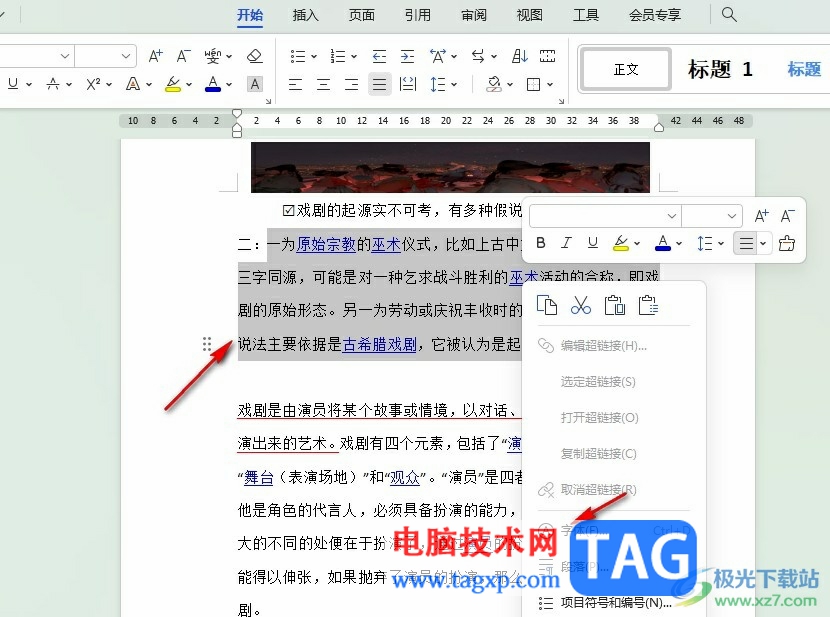This screenshot has width=830, height=617.
Task: Apply bullet list from the ribbon
Action: point(298,56)
